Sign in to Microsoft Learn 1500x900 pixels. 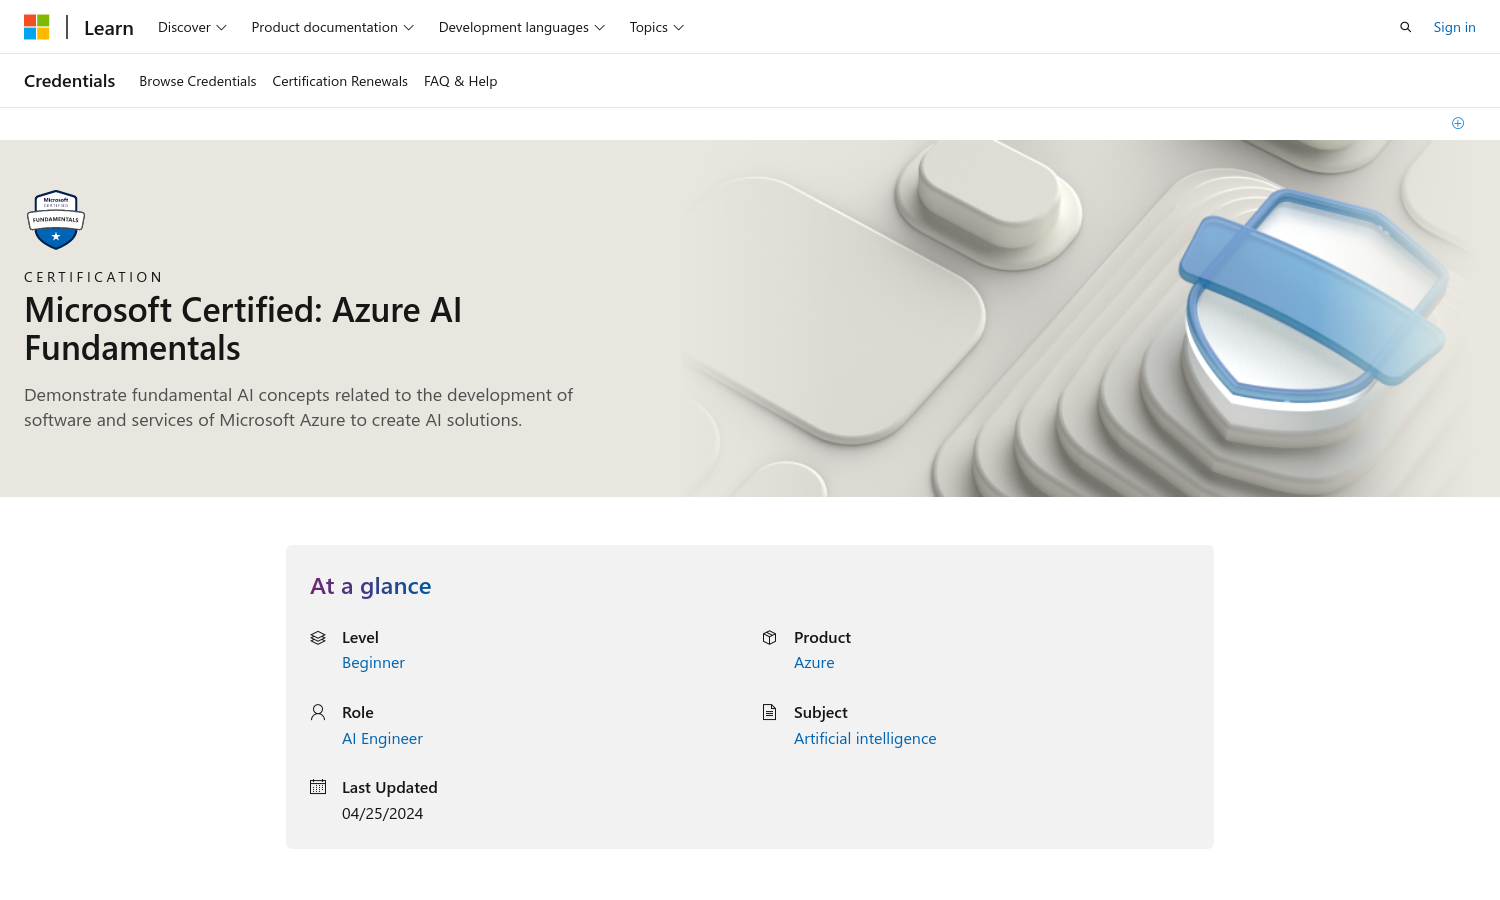coord(1454,27)
